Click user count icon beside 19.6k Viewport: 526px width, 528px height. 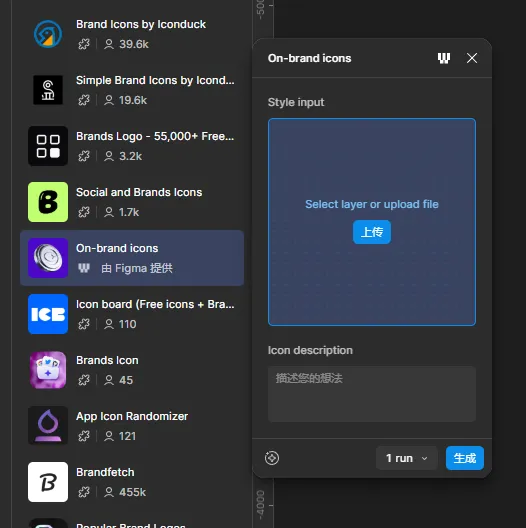click(x=109, y=100)
